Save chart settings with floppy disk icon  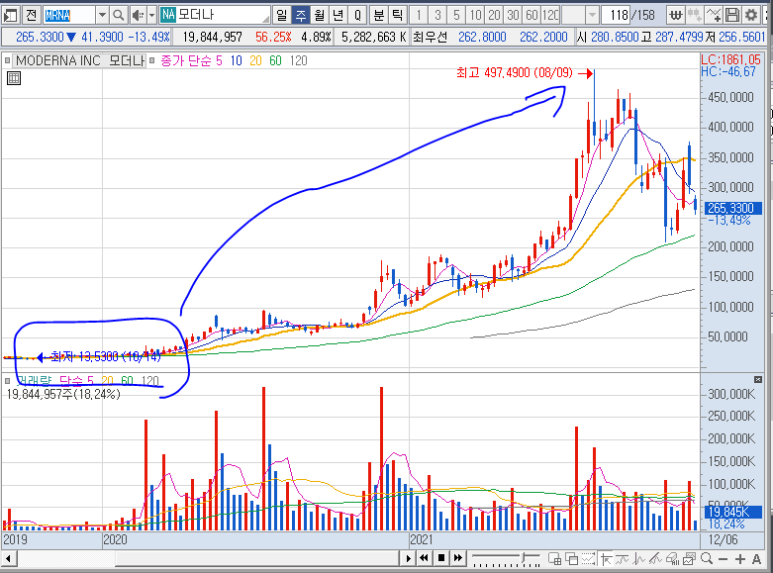732,15
